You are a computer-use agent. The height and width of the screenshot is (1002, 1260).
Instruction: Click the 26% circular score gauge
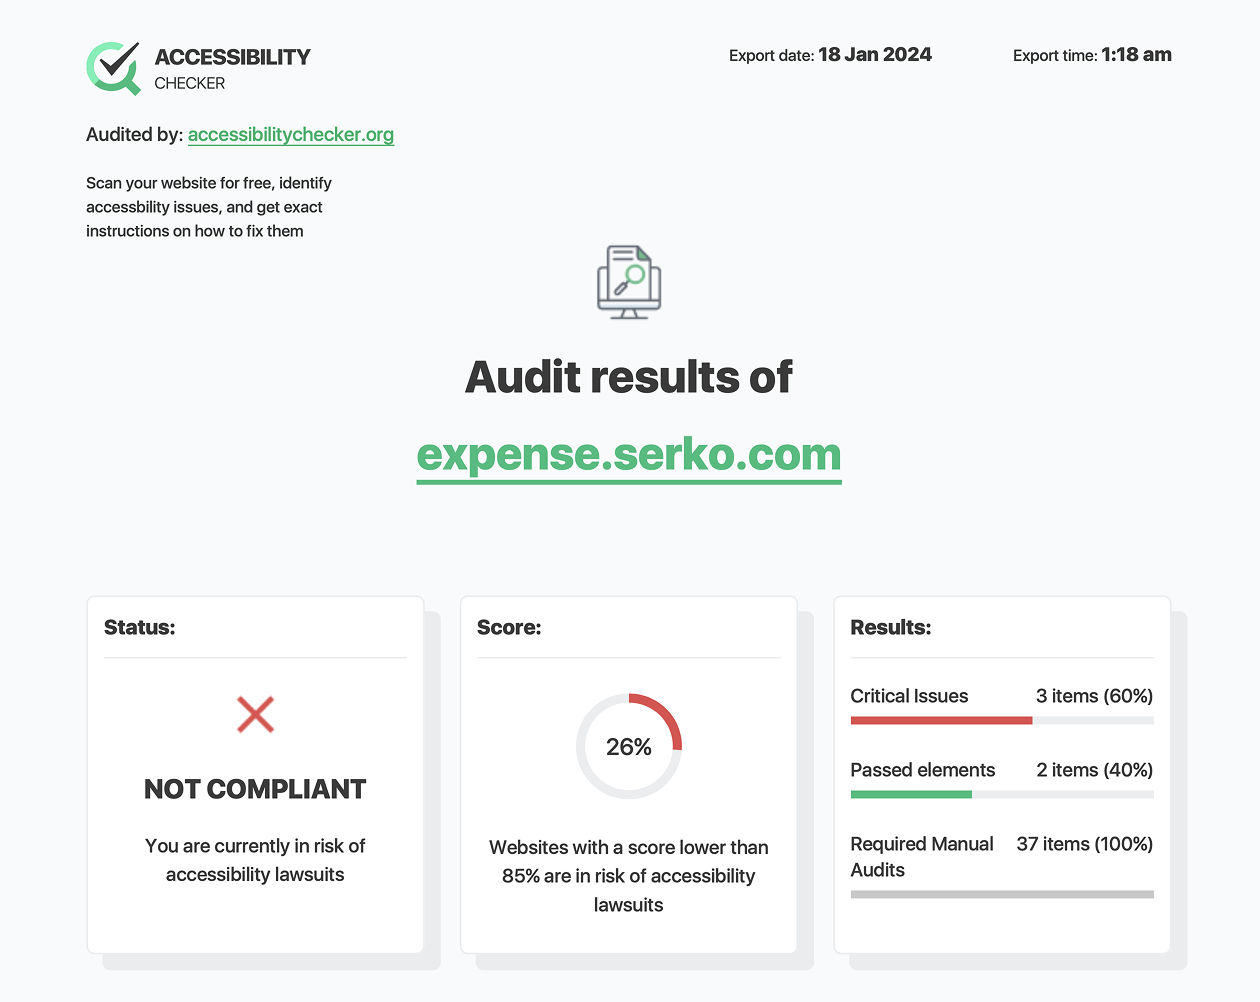point(629,746)
